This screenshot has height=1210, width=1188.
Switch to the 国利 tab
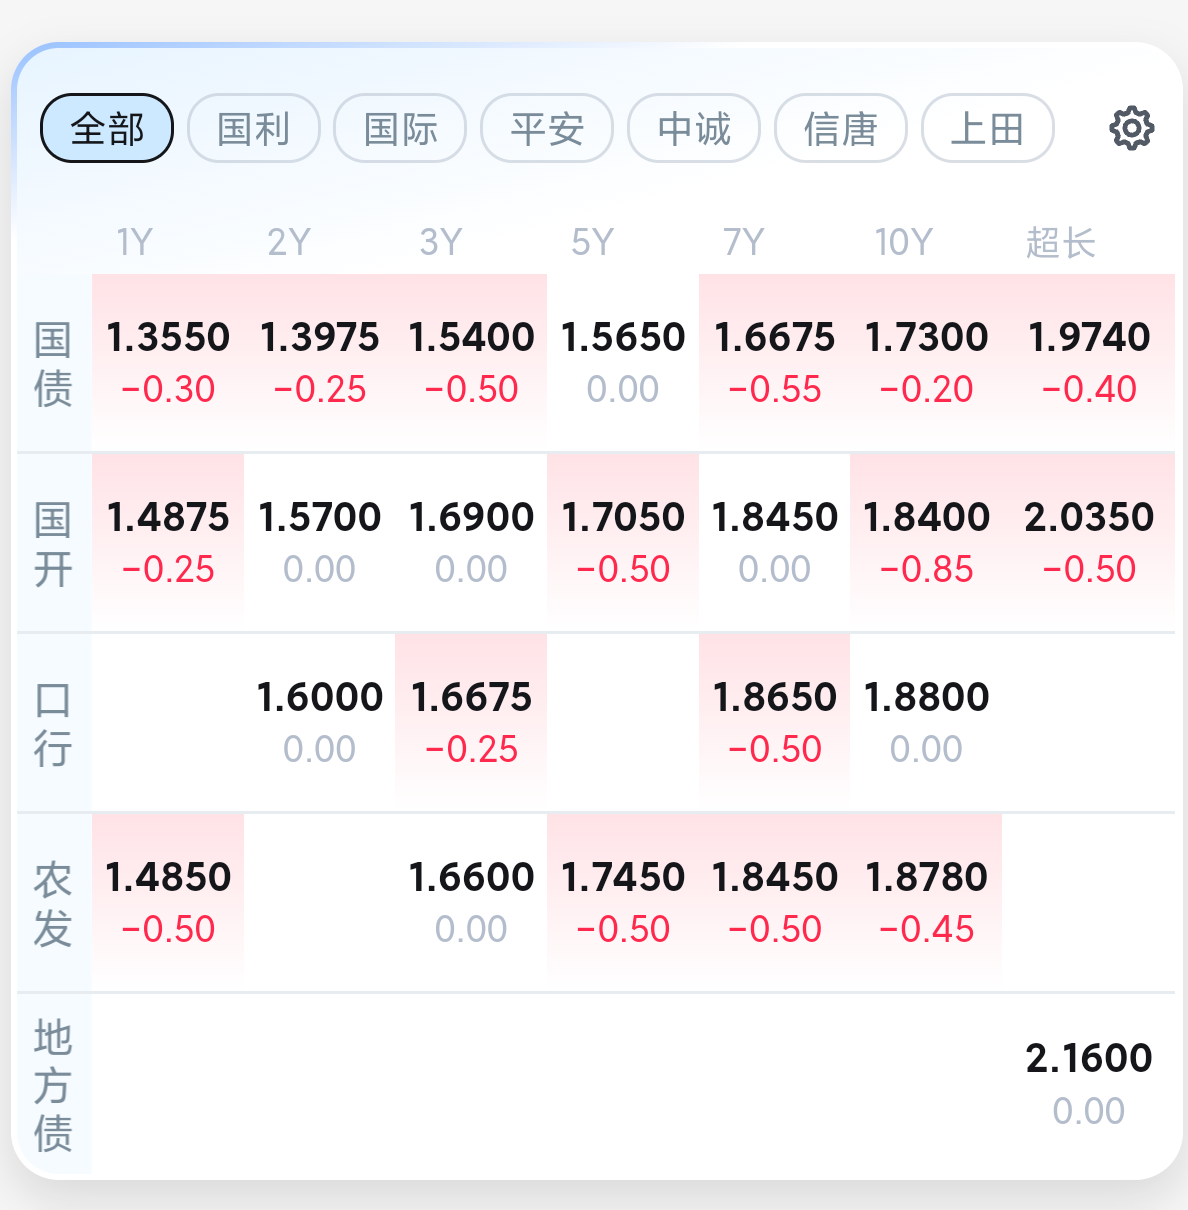254,128
